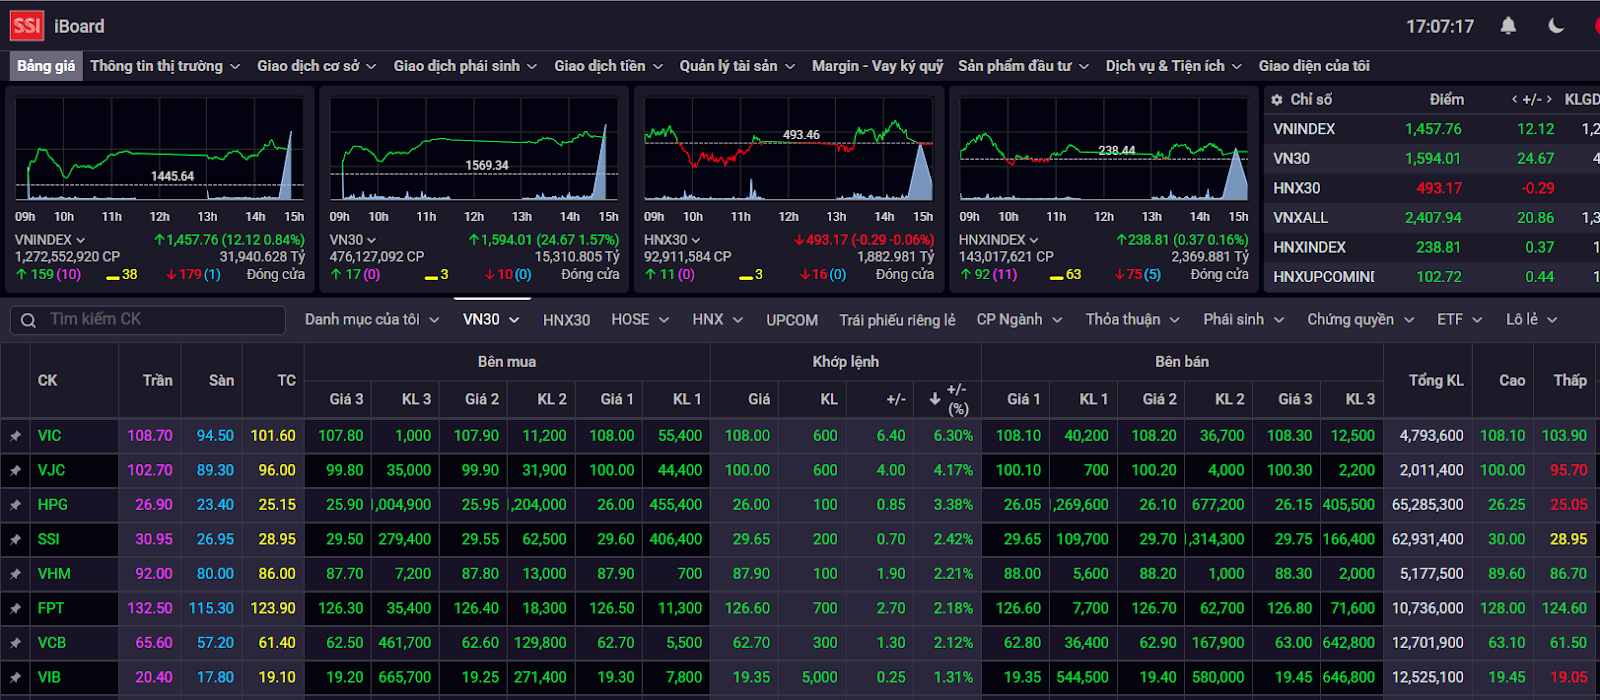Click SSI Giá 1 sell price 29.65
This screenshot has height=700, width=1600.
pyautogui.click(x=1022, y=539)
